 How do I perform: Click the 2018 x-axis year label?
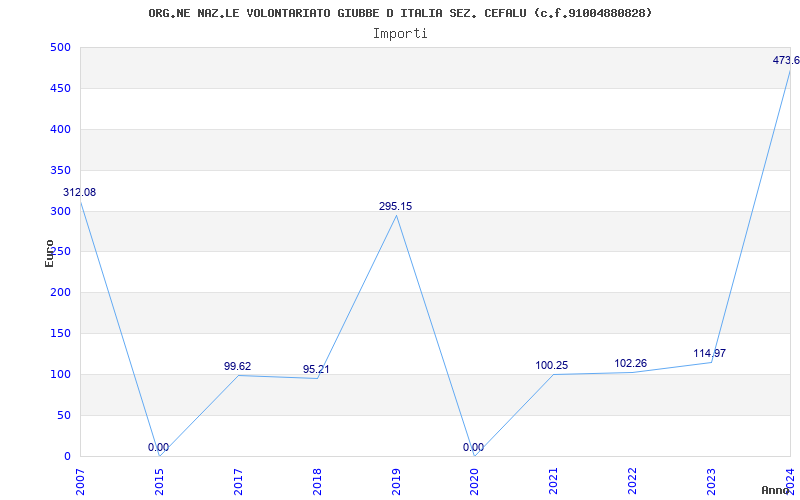click(x=317, y=482)
